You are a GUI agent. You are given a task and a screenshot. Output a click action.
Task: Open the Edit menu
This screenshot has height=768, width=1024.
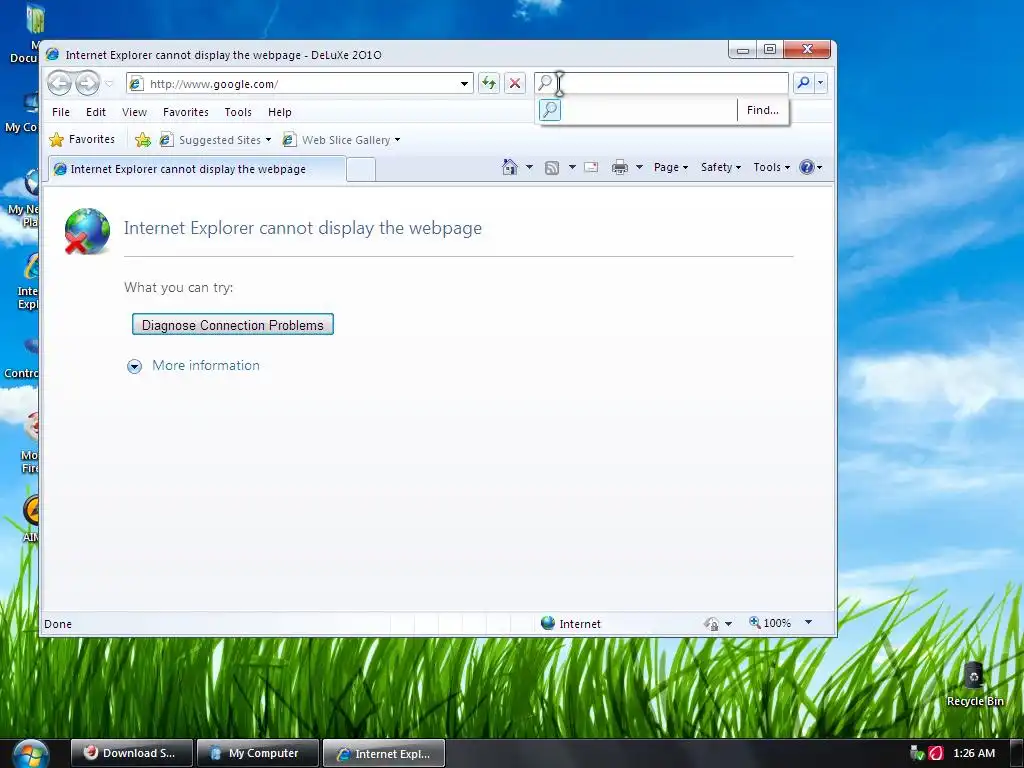(x=95, y=112)
